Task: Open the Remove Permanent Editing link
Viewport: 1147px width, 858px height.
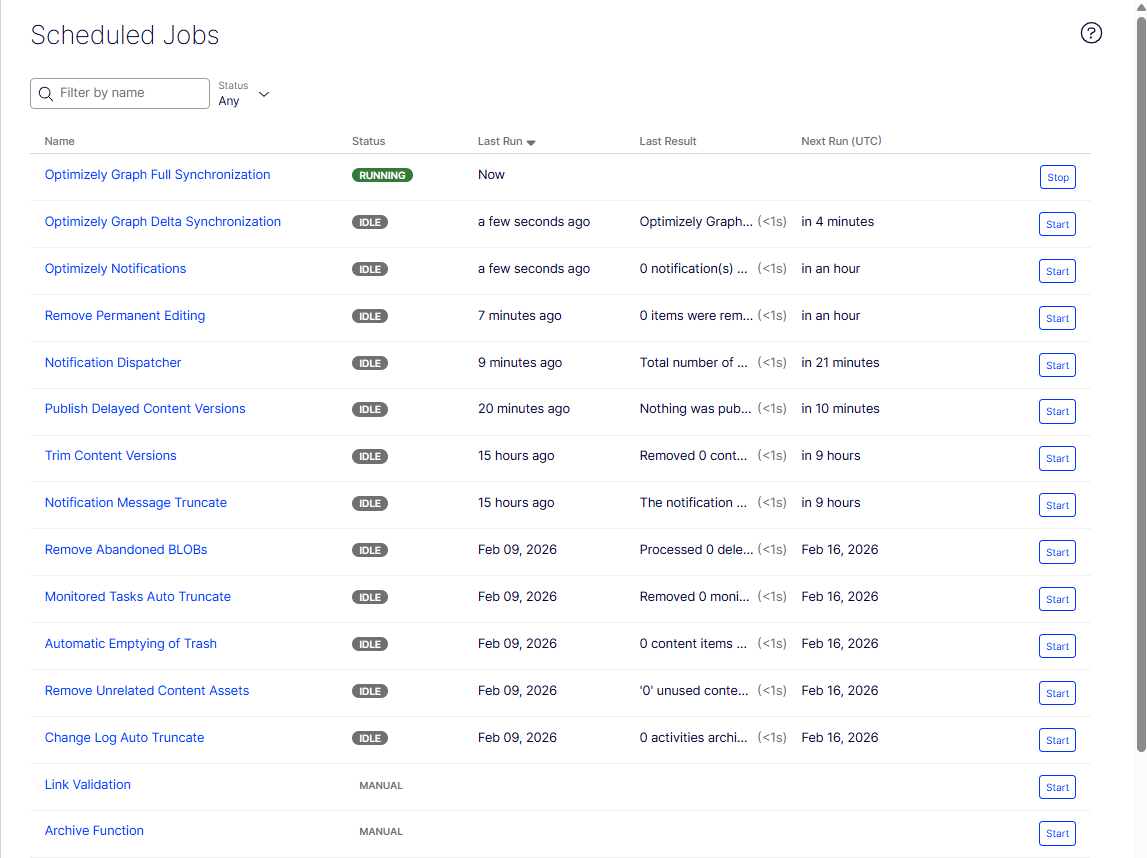Action: pyautogui.click(x=125, y=315)
